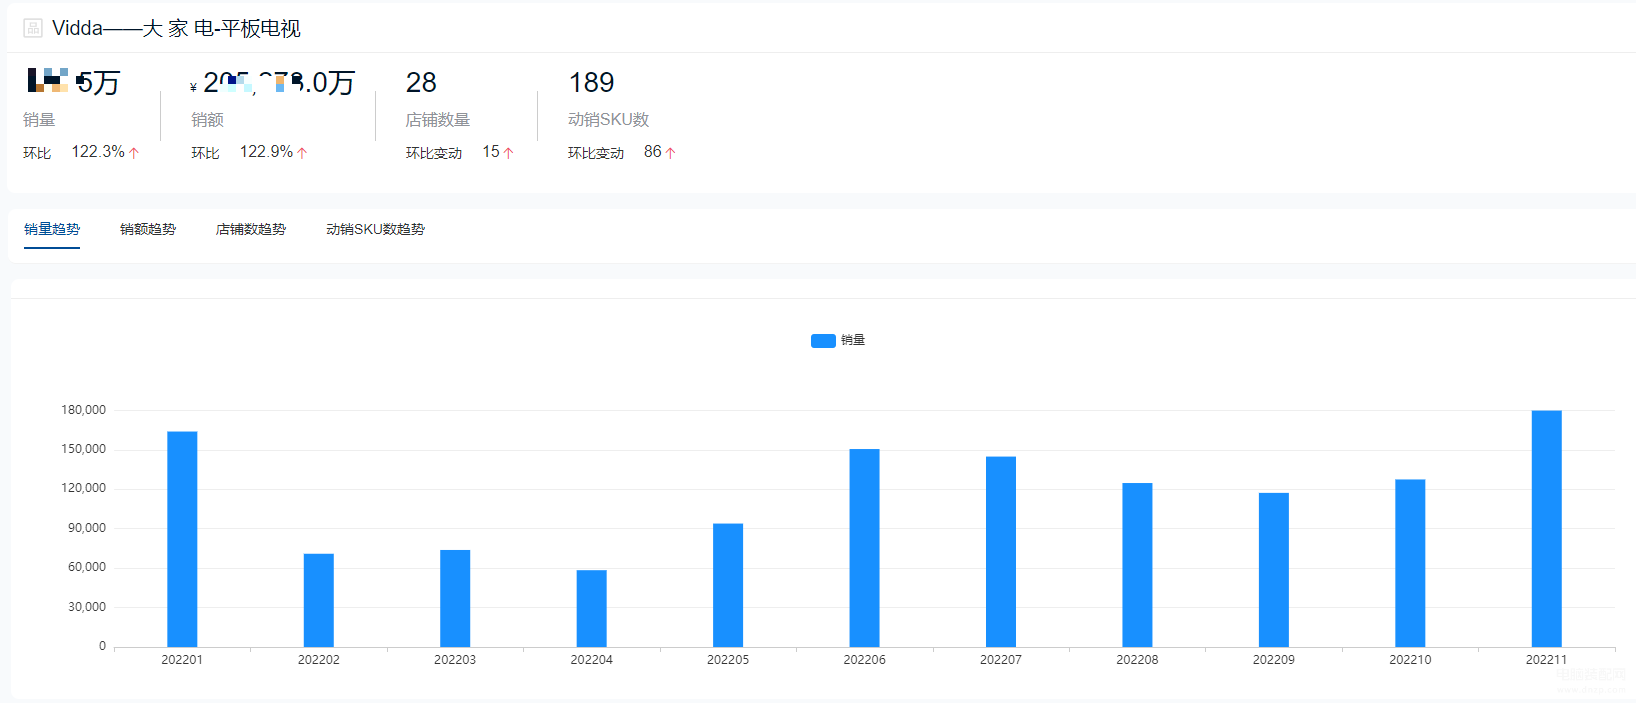Select the 店铺数趋势 tab

251,229
